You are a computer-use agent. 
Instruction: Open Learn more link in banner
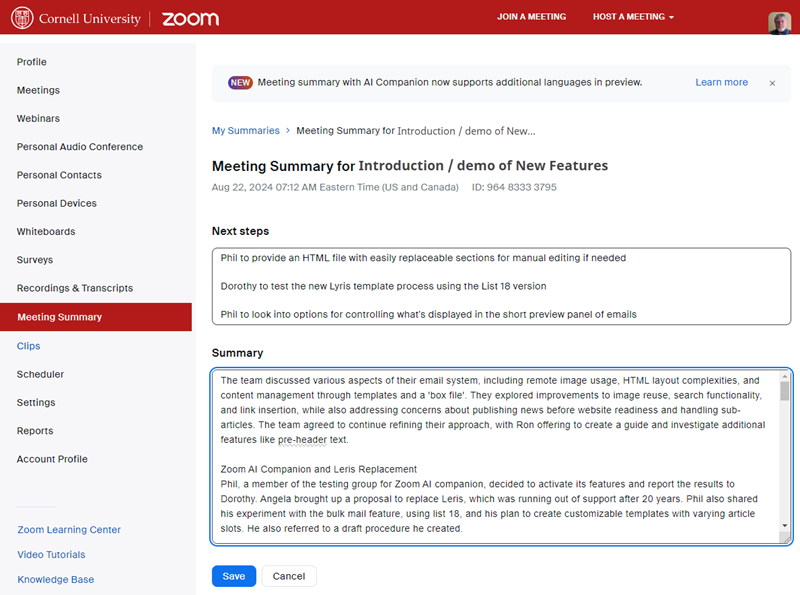pos(721,82)
